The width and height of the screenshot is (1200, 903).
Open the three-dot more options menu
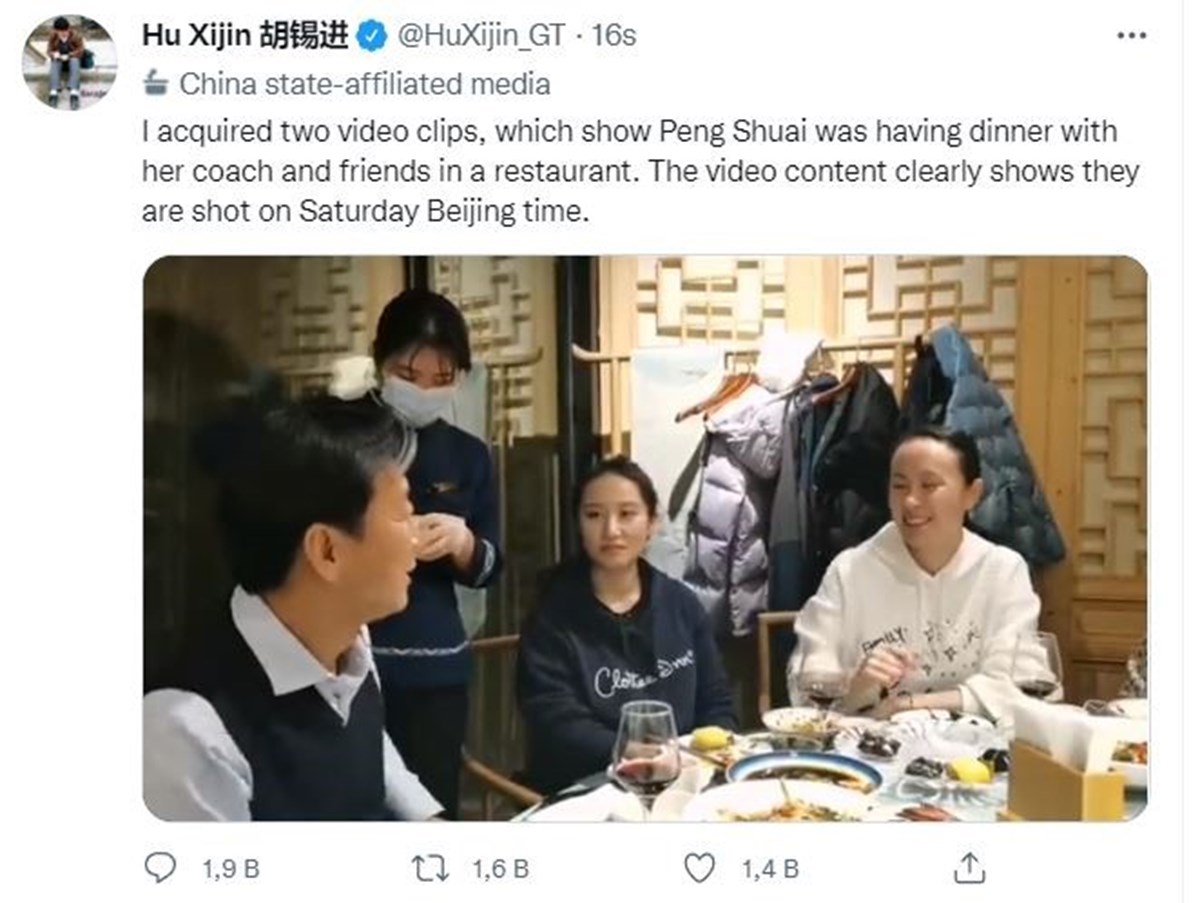click(x=1130, y=35)
